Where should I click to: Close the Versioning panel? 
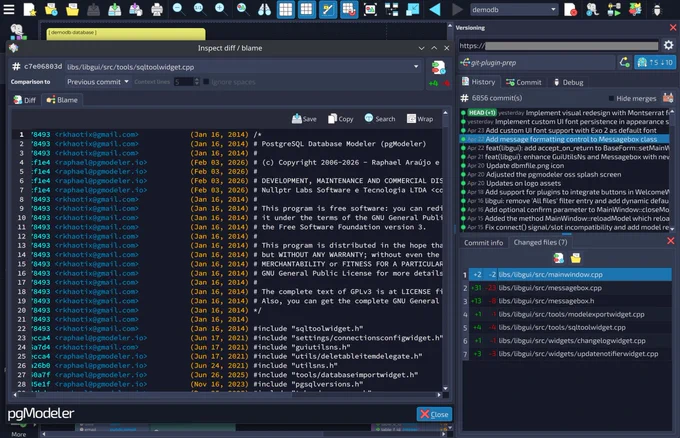(673, 27)
